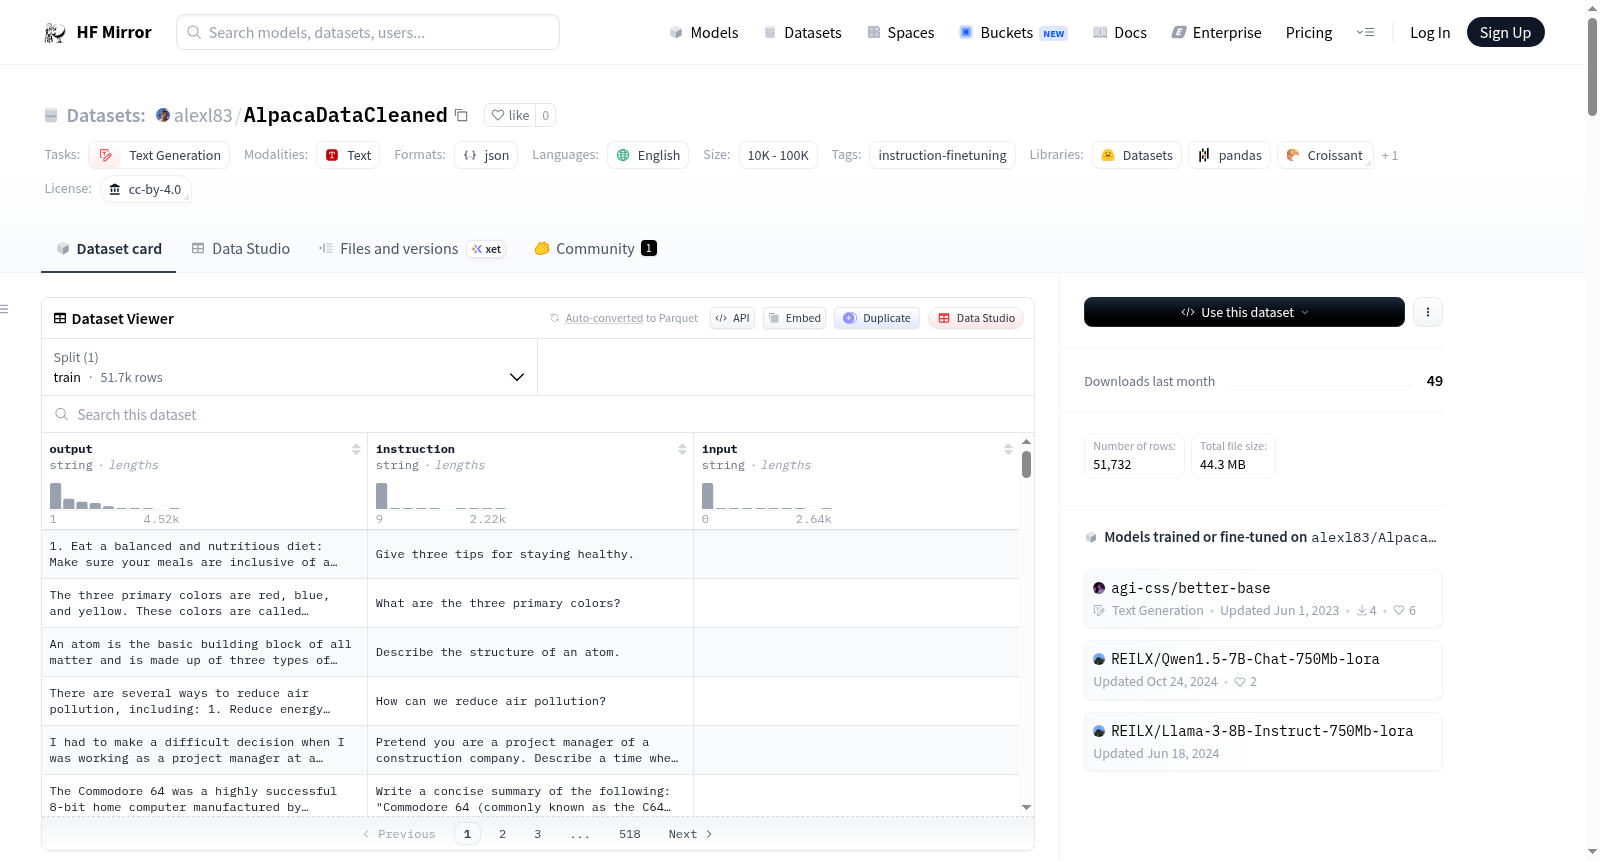1600x861 pixels.
Task: Go to Spaces in the top navigation
Action: coord(900,33)
